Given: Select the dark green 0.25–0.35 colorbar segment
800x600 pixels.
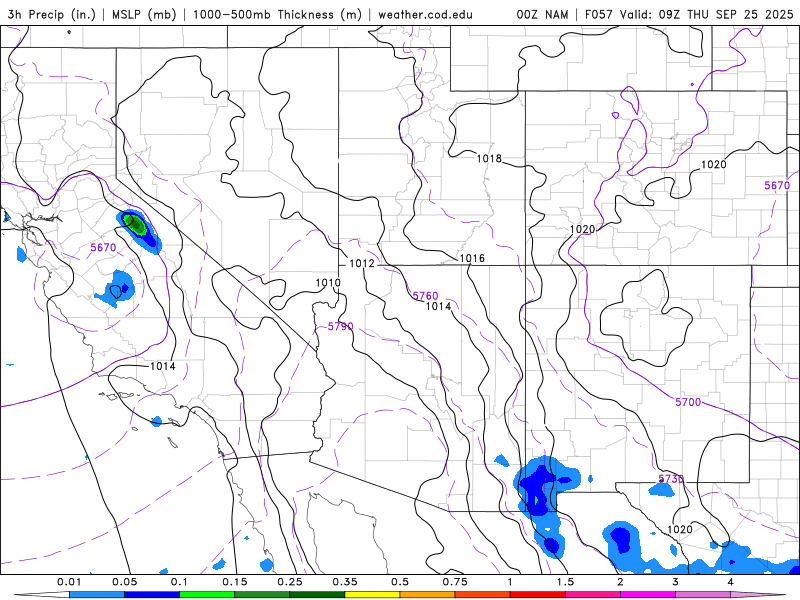Looking at the screenshot, I should (x=317, y=595).
